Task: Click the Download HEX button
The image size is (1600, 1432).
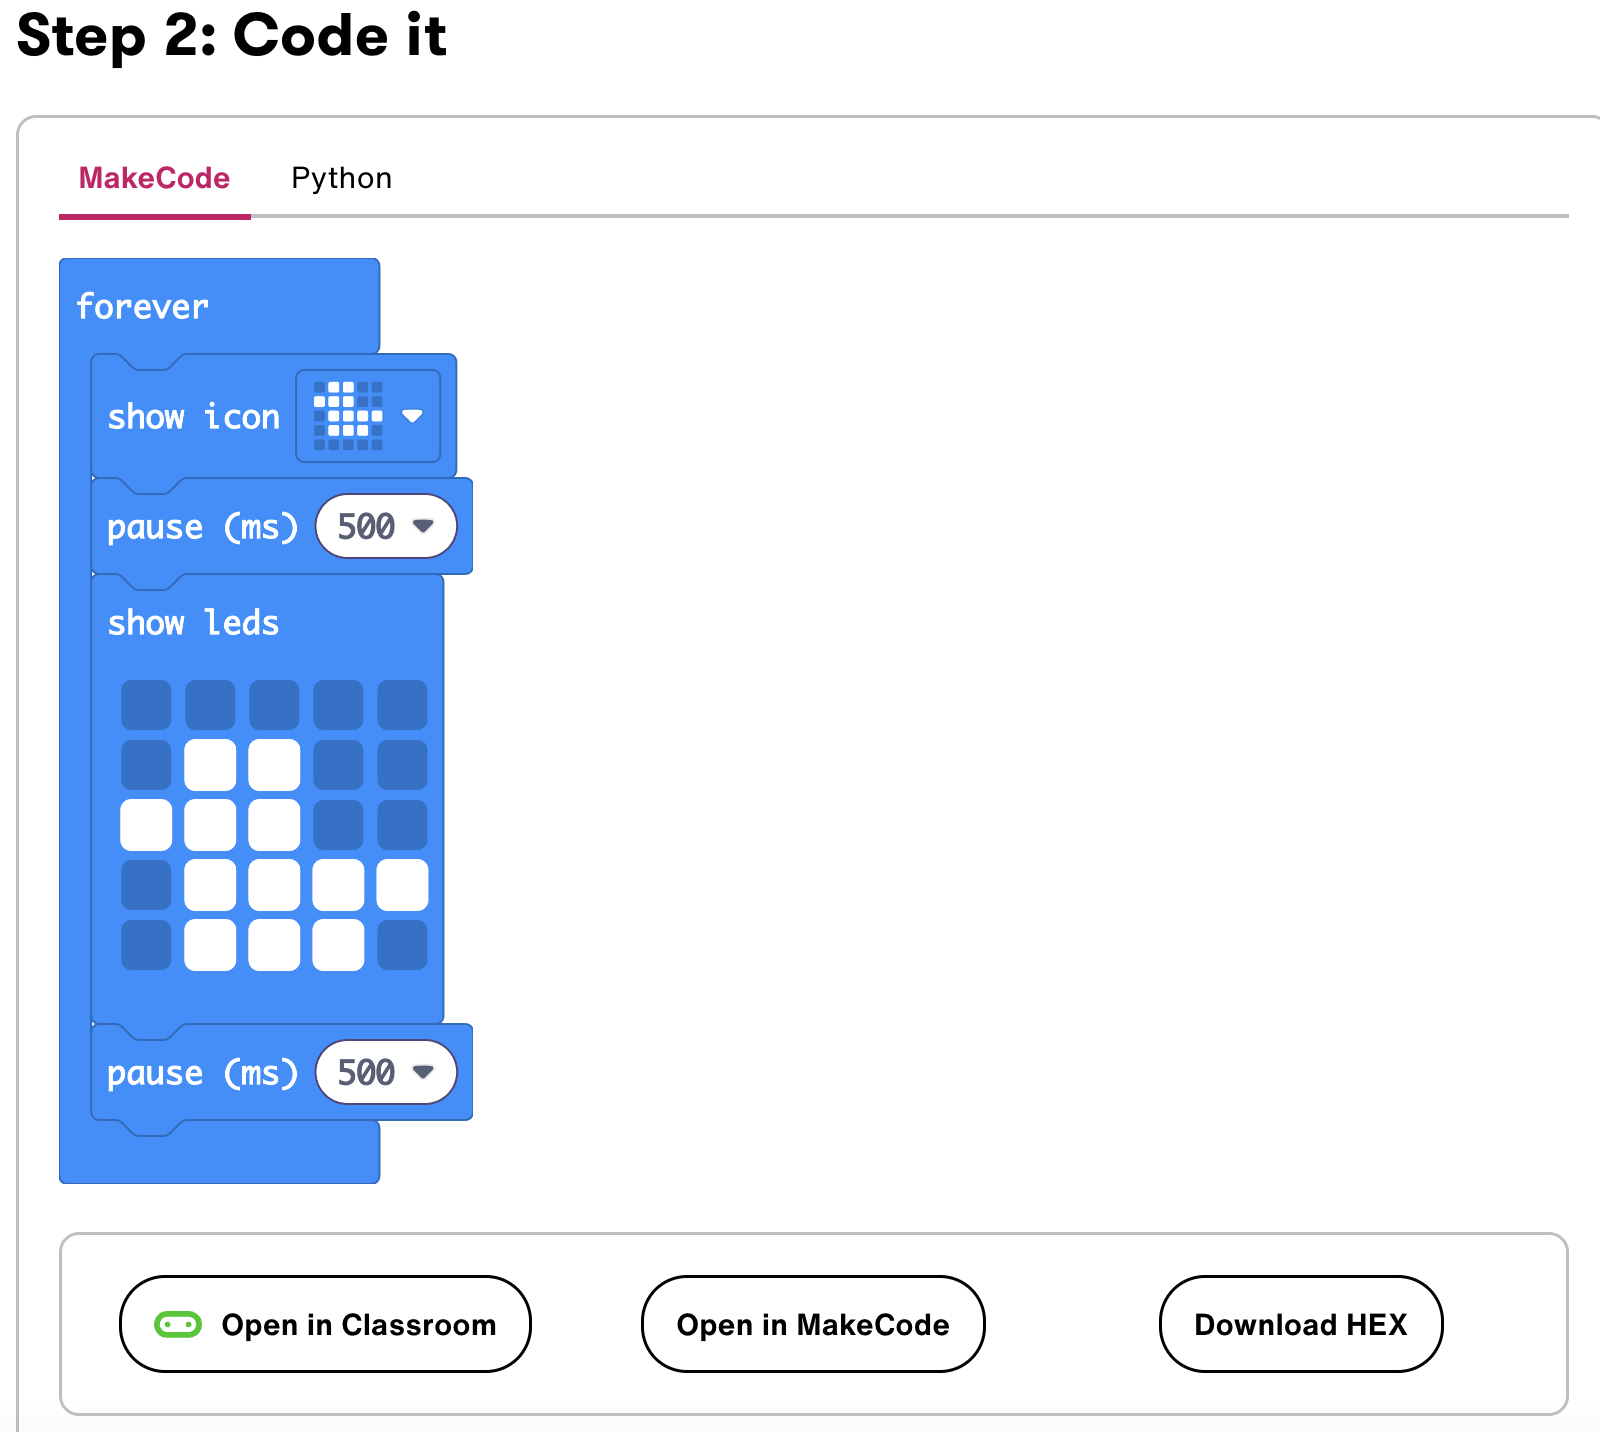Action: pyautogui.click(x=1300, y=1324)
